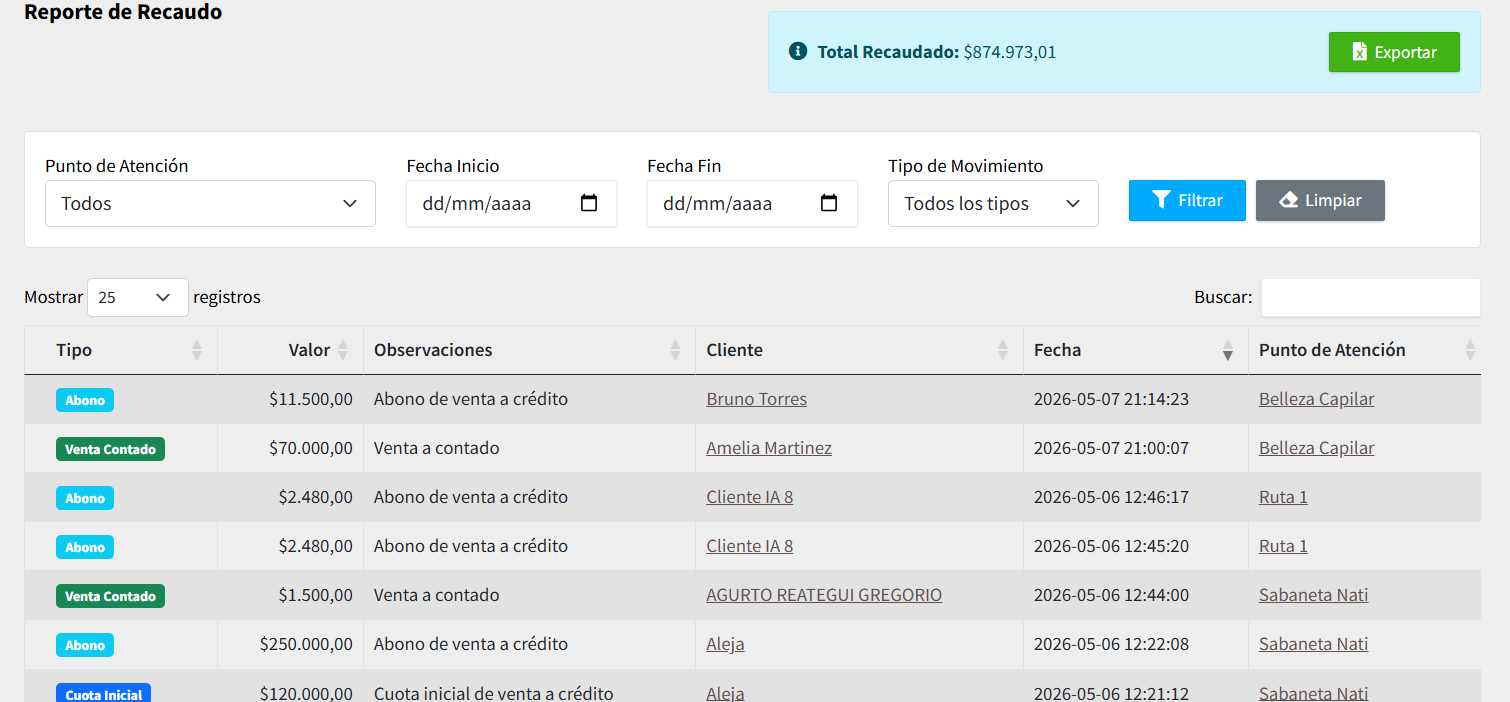Screen dimensions: 1510x702
Task: Apply filters with Filtrar button
Action: tap(1187, 200)
